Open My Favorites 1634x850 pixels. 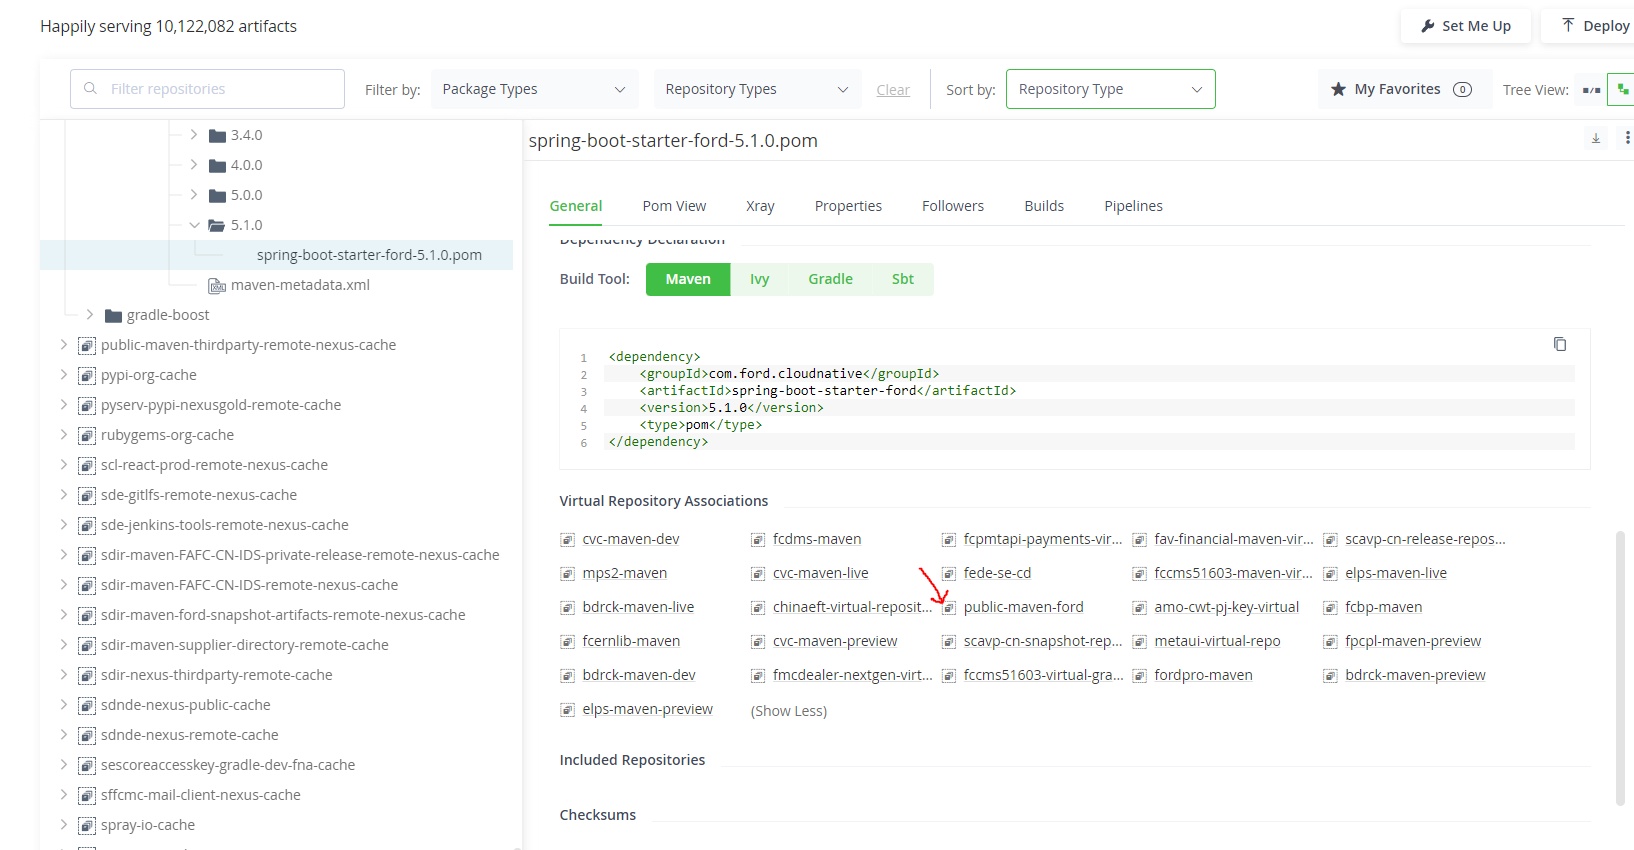click(1405, 89)
